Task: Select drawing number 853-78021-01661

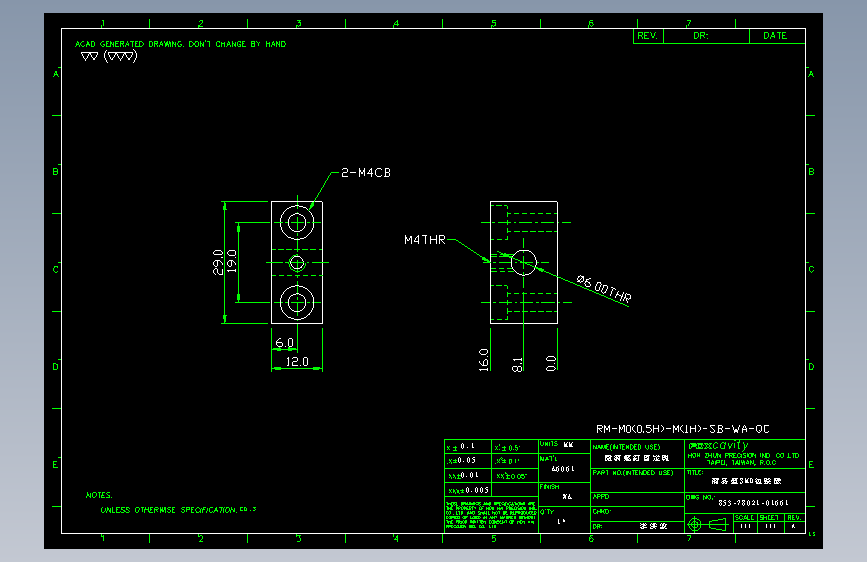Action: pos(753,503)
